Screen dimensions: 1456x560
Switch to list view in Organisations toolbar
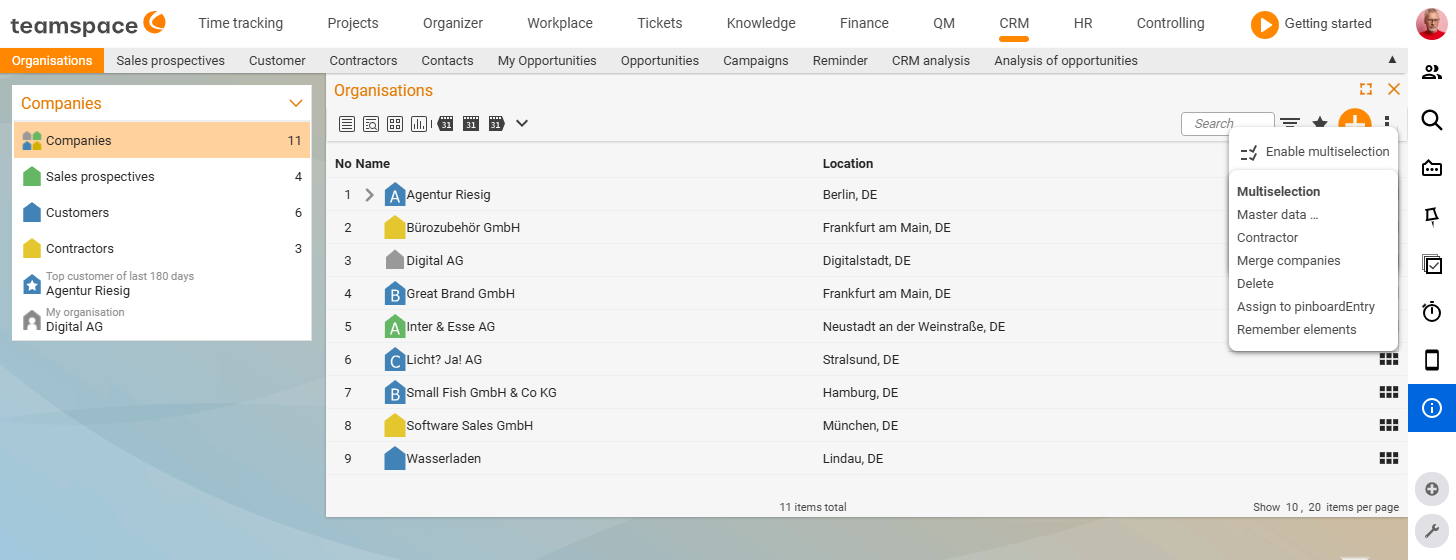coord(347,124)
